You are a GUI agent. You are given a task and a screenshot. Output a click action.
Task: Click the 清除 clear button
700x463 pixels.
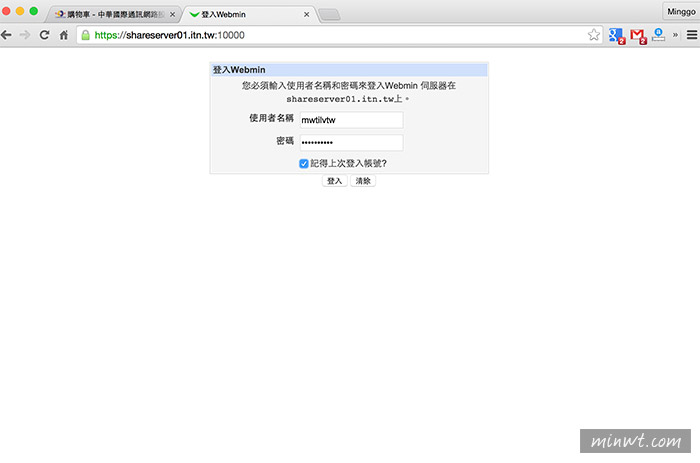coord(363,181)
